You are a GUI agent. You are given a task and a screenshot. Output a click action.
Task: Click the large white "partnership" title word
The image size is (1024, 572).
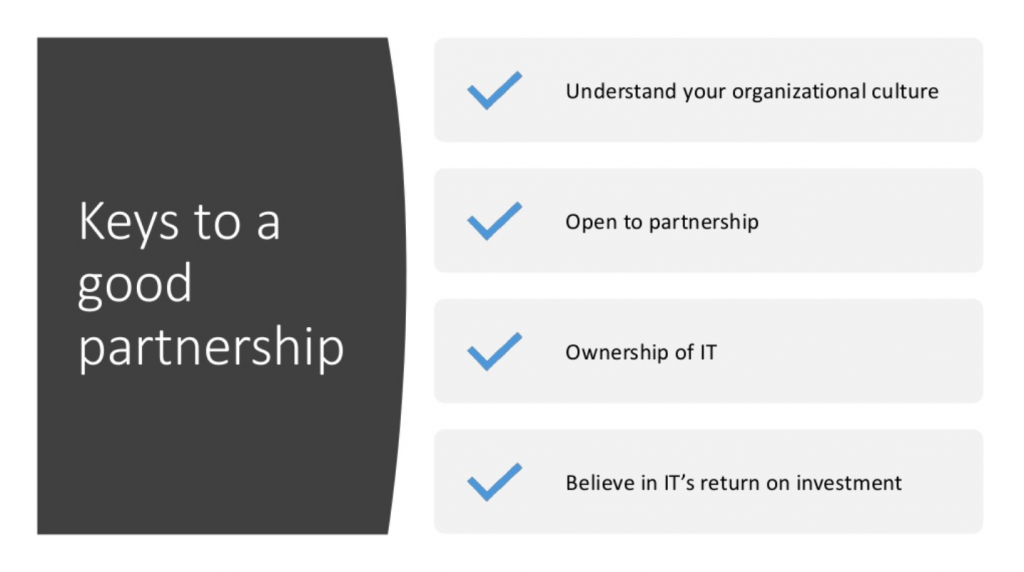tap(211, 348)
